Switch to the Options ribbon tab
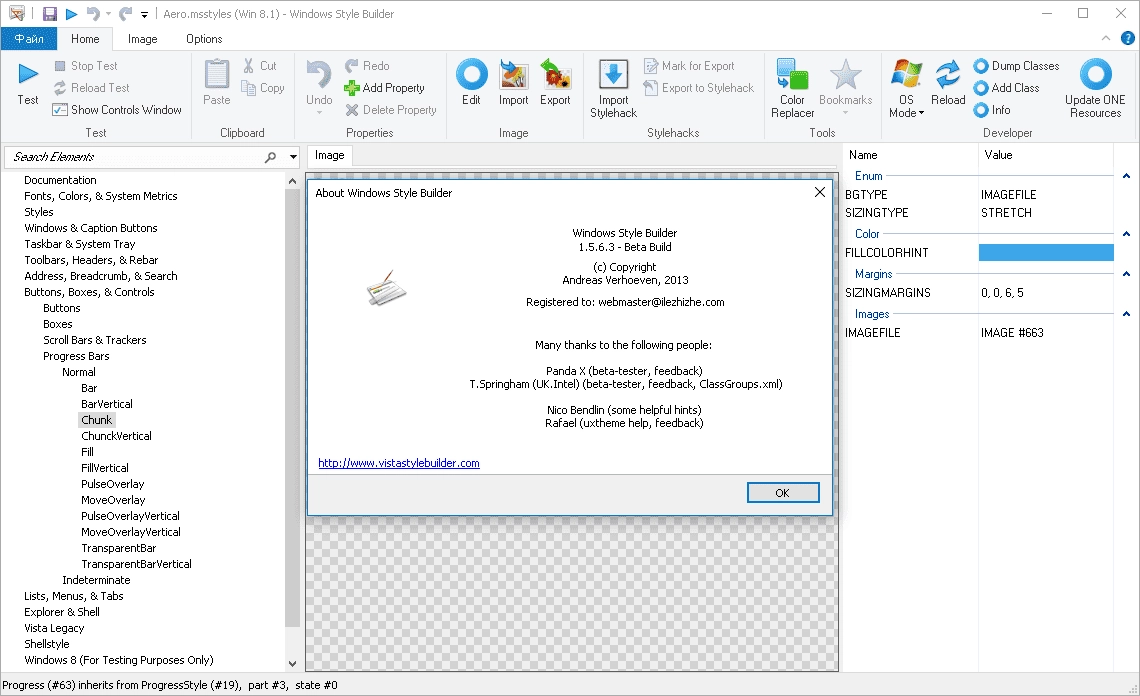 pyautogui.click(x=204, y=39)
